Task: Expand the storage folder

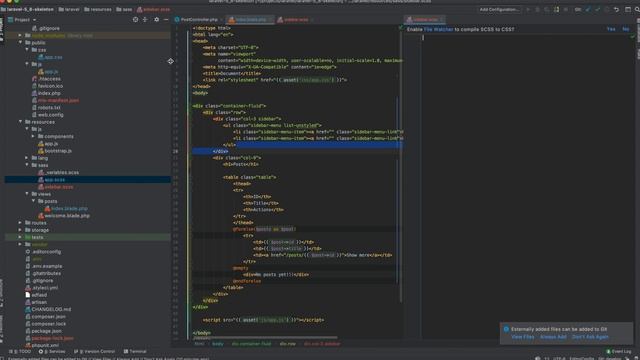Action: [x=20, y=230]
